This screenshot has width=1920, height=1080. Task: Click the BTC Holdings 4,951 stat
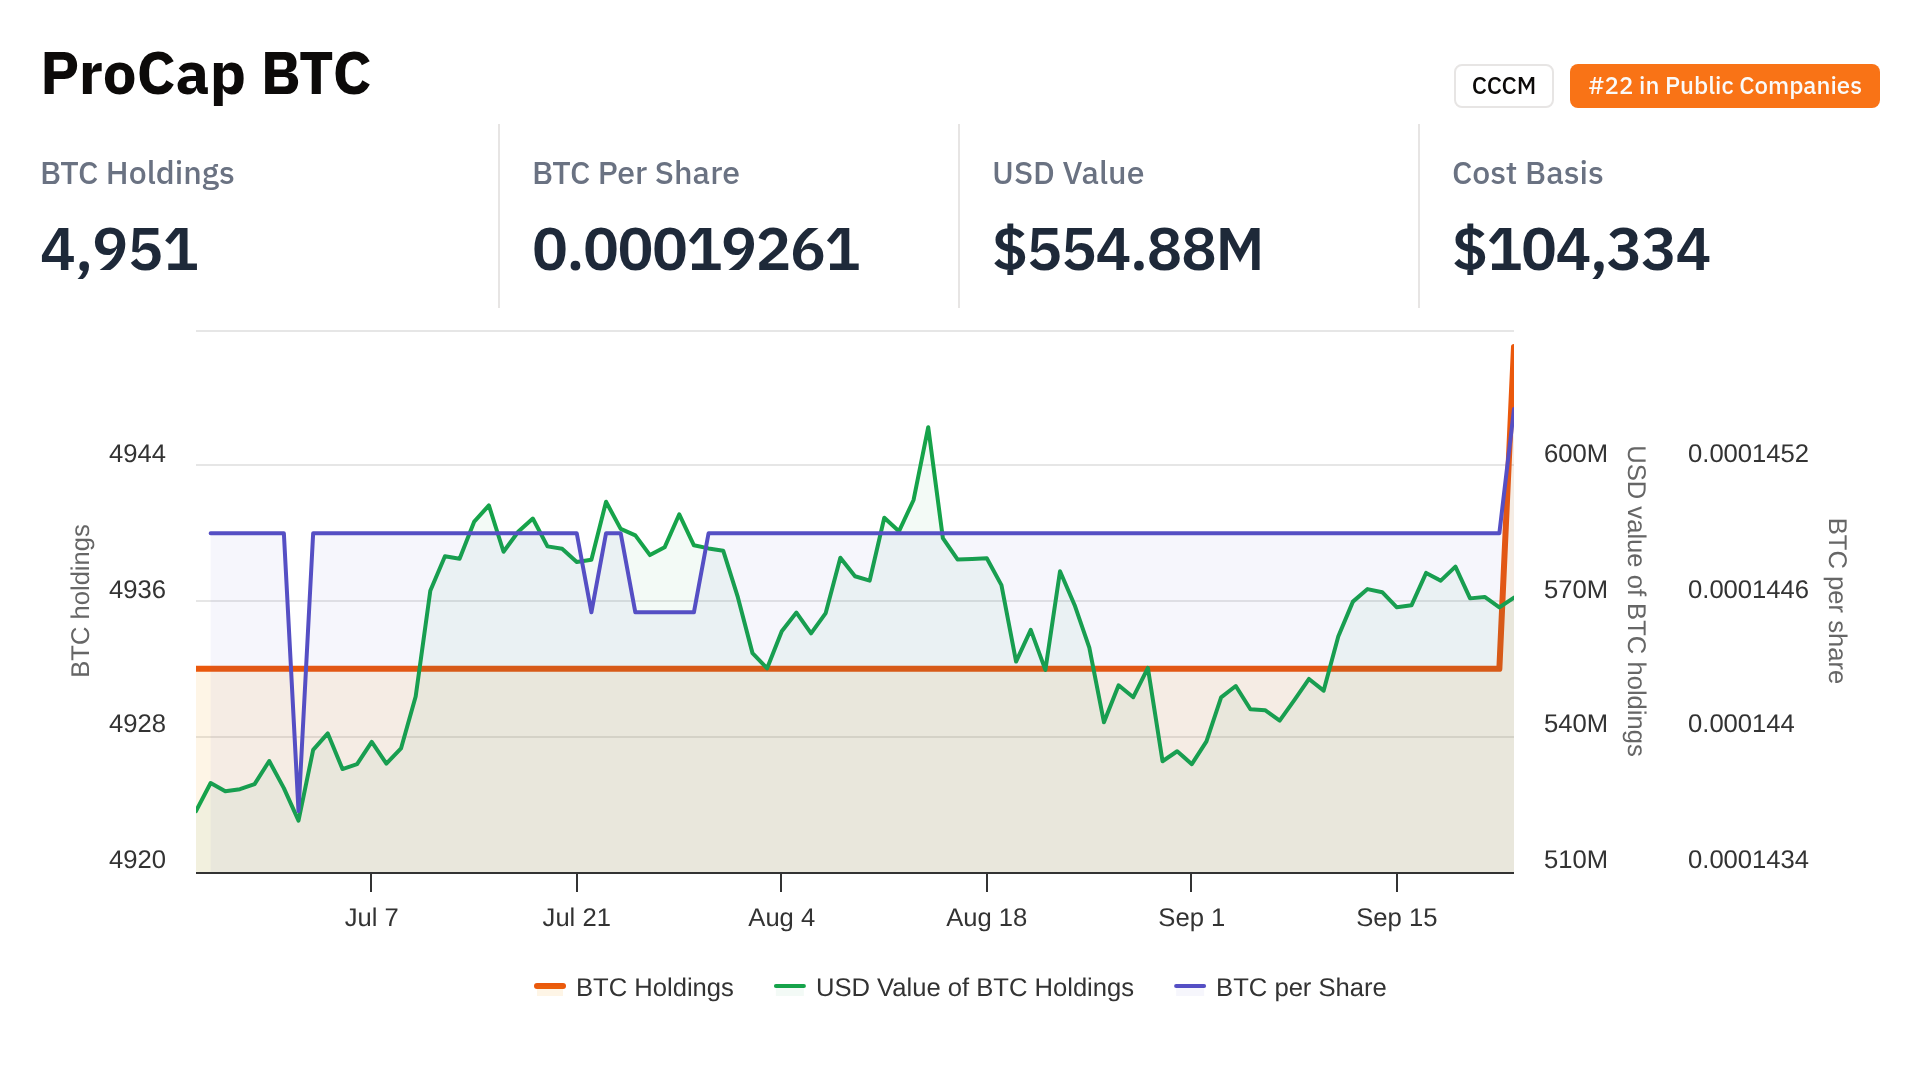click(120, 249)
